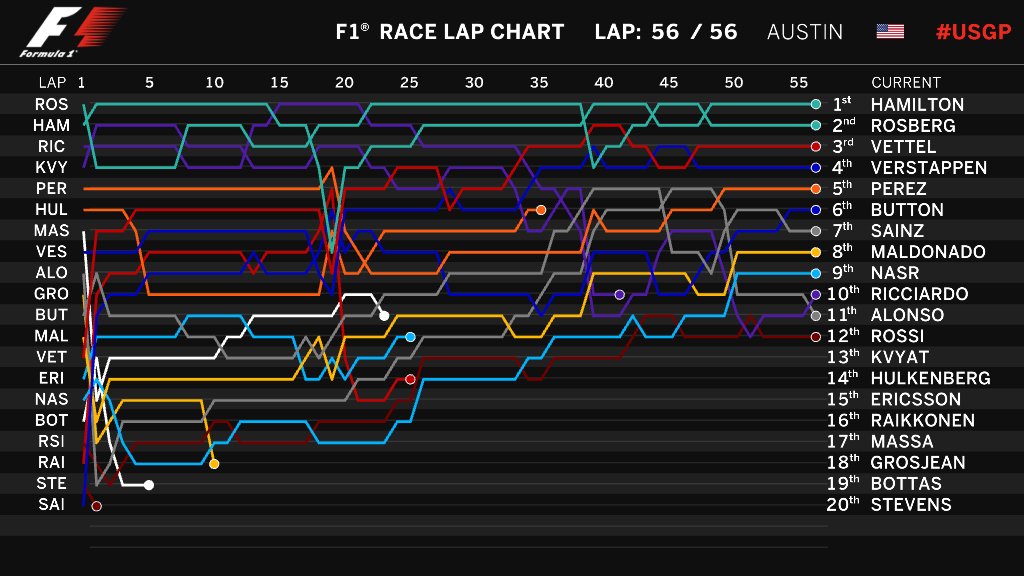Click RICCIARDO in the current standings
This screenshot has height=576, width=1024.
tap(920, 293)
